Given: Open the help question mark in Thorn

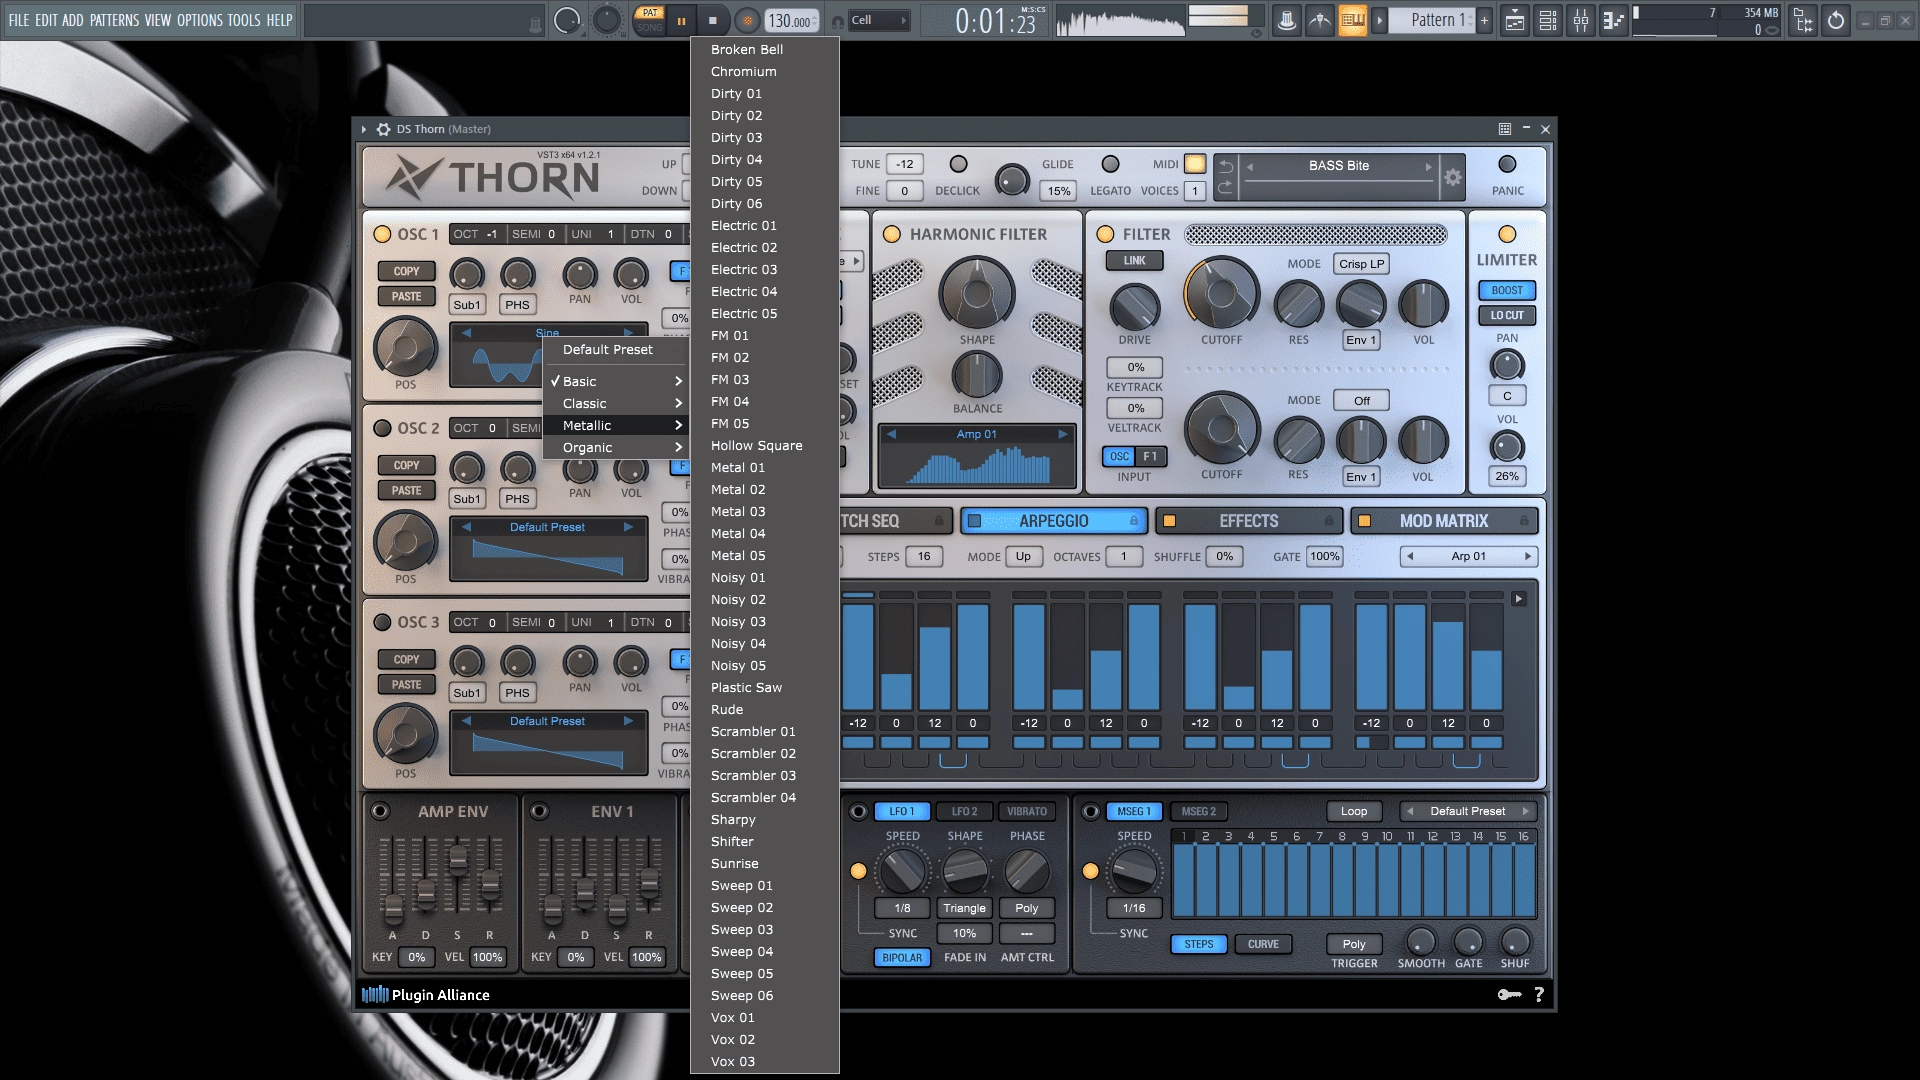Looking at the screenshot, I should [x=1539, y=994].
